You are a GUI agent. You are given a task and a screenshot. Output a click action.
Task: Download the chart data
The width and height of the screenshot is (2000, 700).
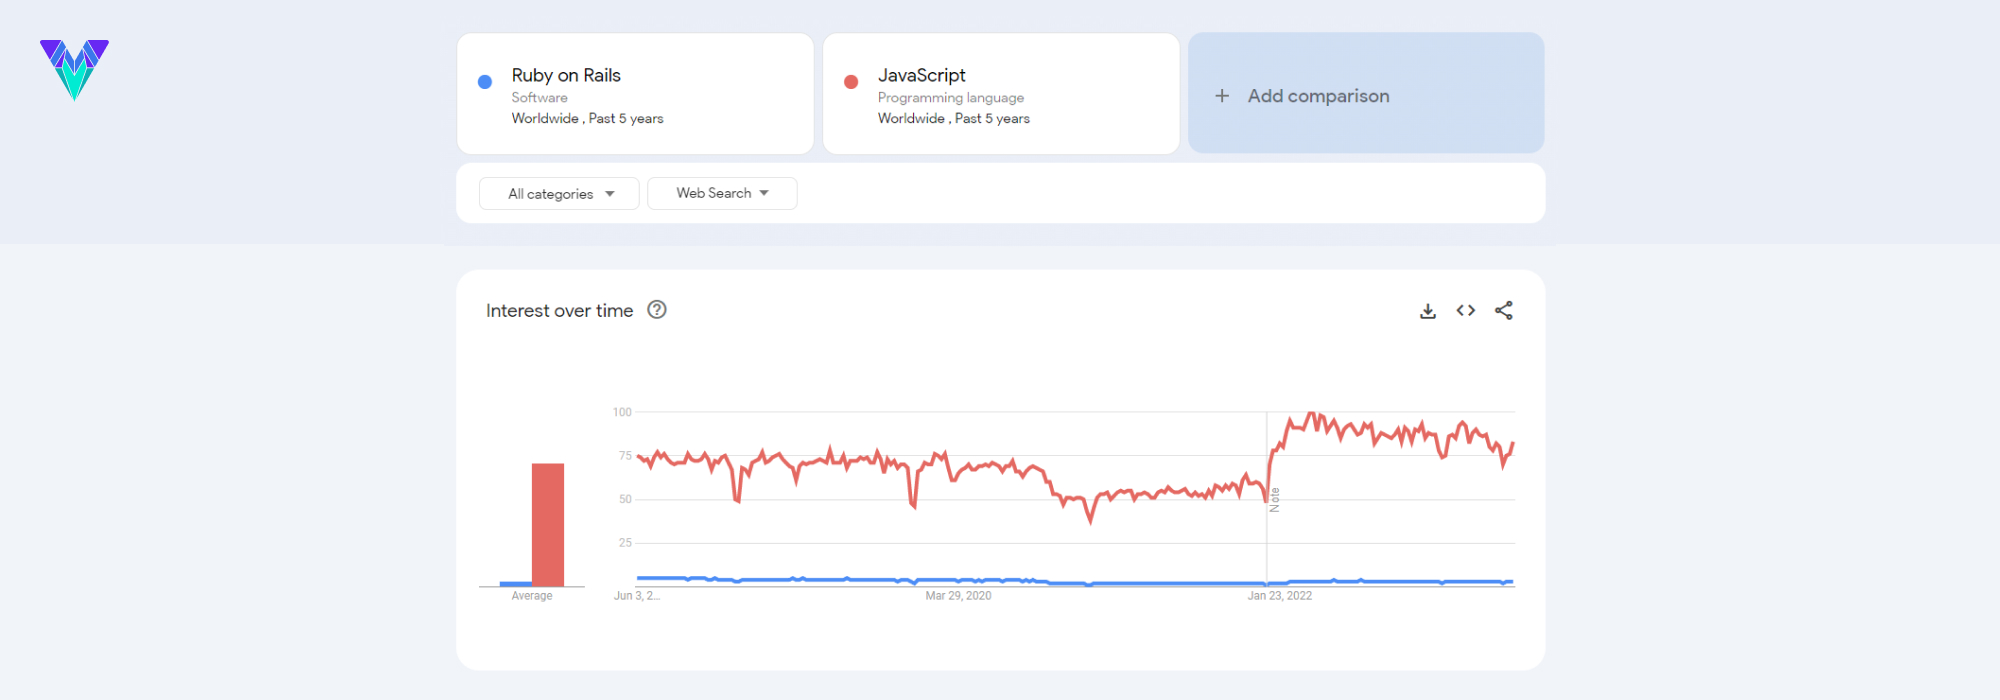[x=1428, y=310]
